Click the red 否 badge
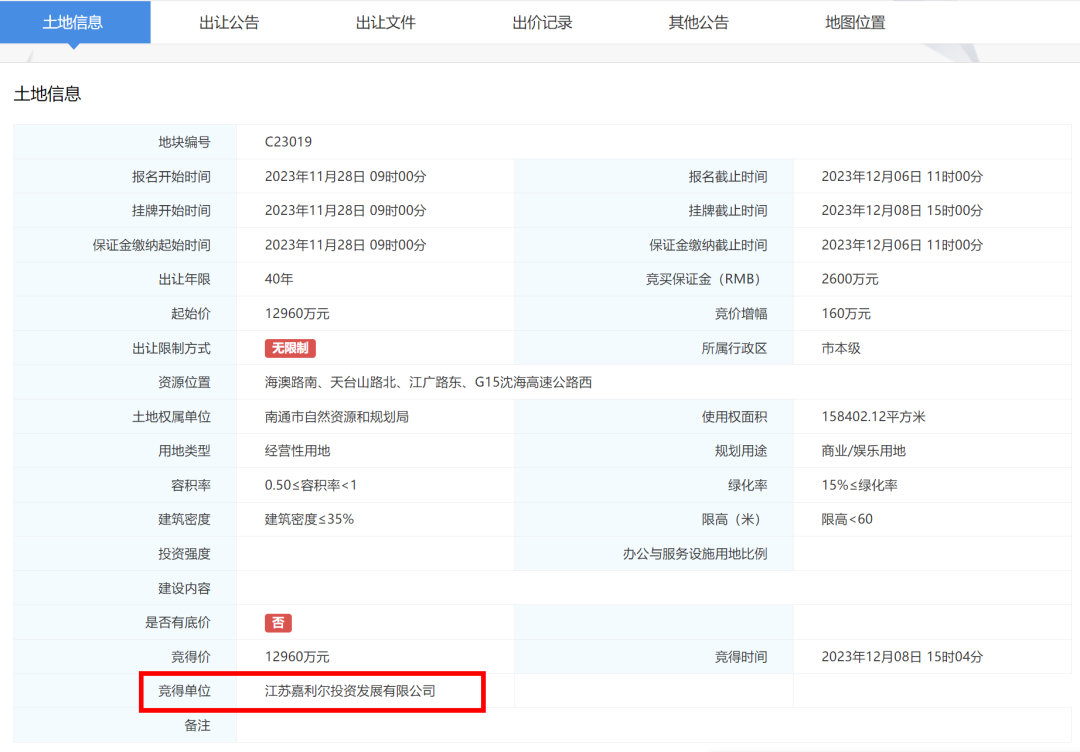 click(278, 623)
